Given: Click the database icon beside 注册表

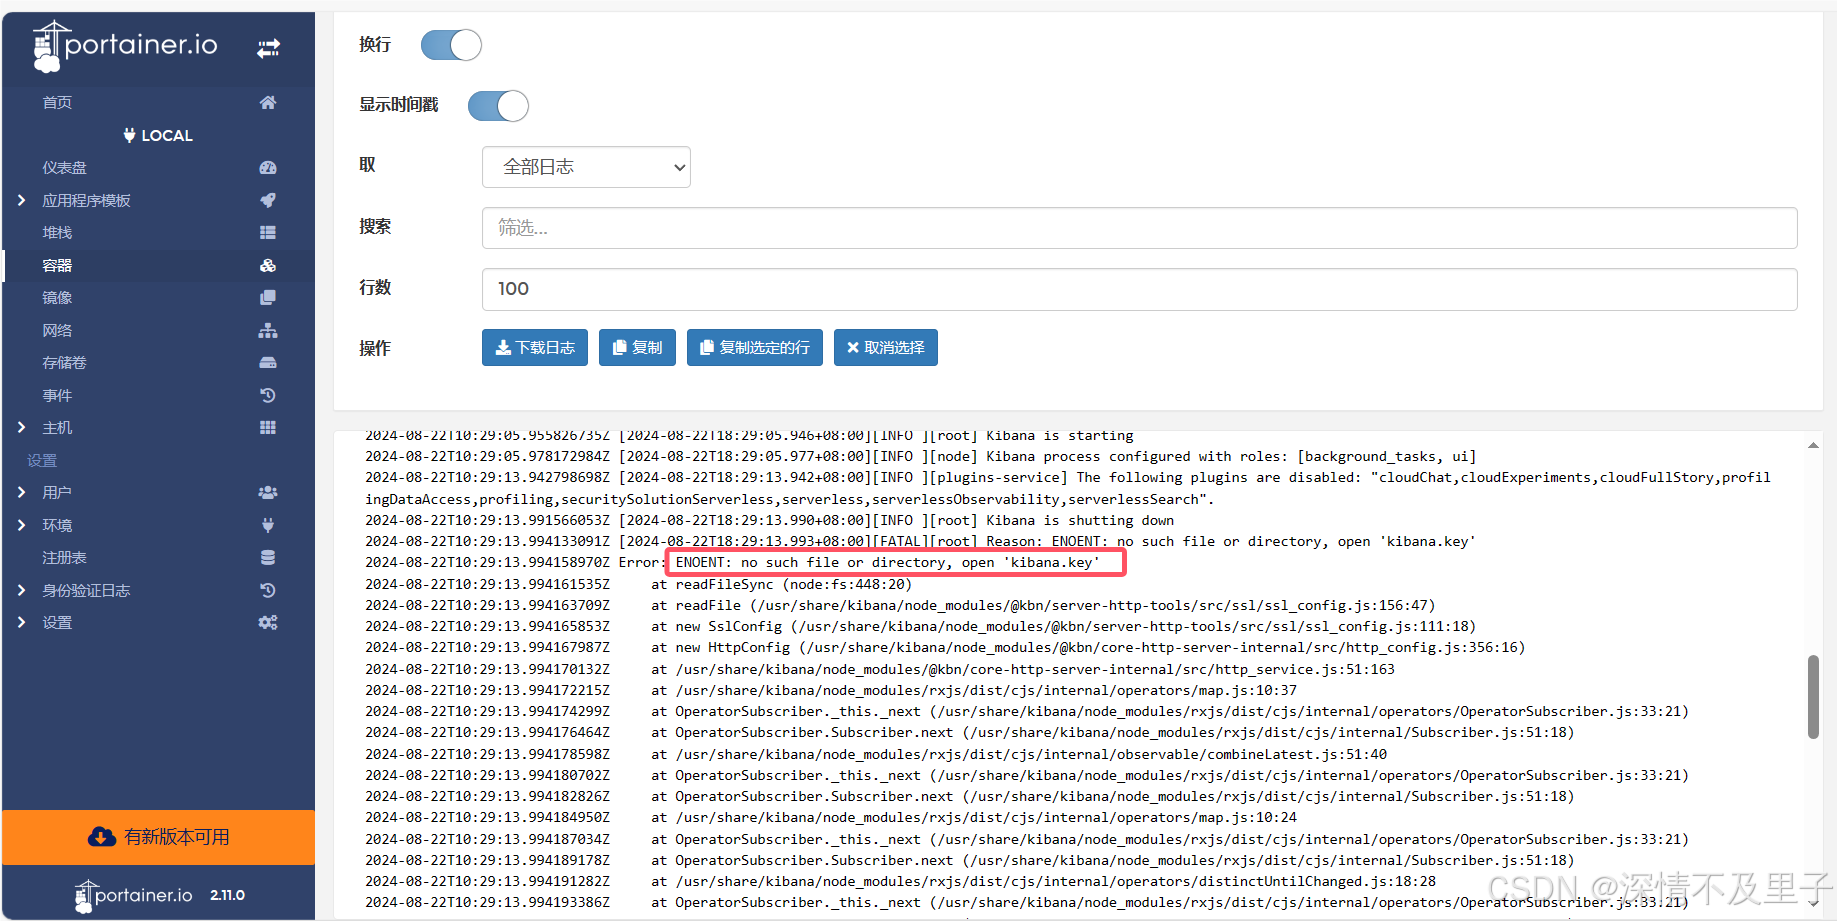Looking at the screenshot, I should [x=268, y=557].
